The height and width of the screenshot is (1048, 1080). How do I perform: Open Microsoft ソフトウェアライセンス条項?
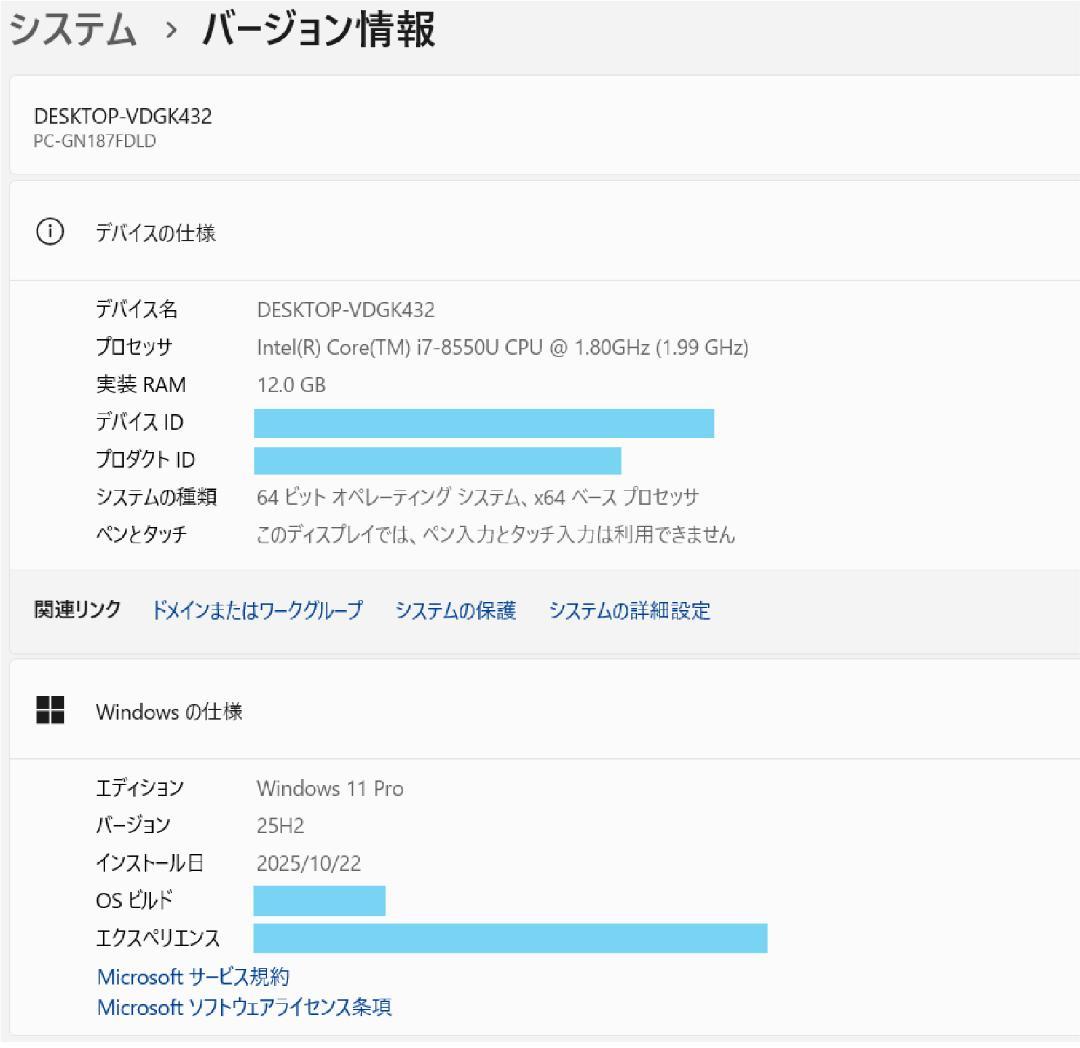point(245,1008)
